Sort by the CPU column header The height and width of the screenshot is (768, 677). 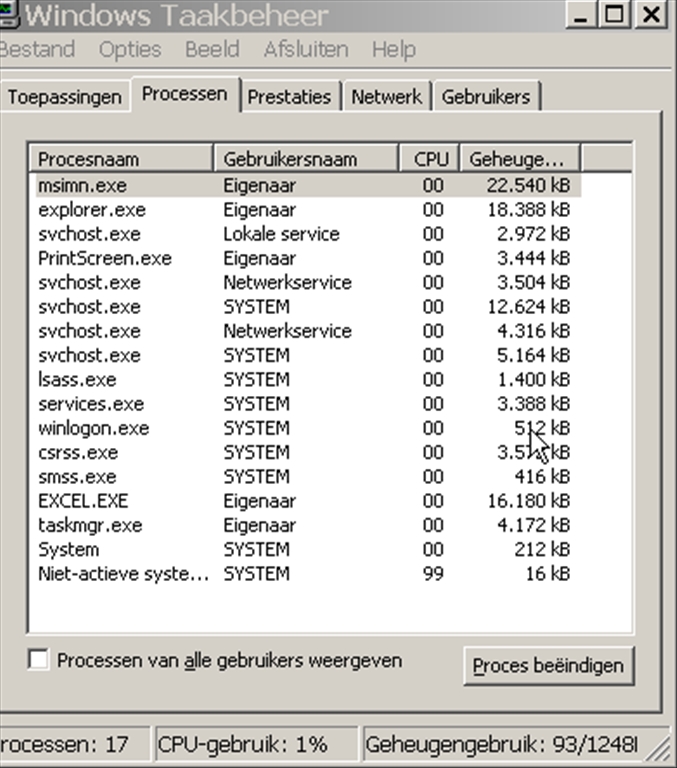point(430,159)
